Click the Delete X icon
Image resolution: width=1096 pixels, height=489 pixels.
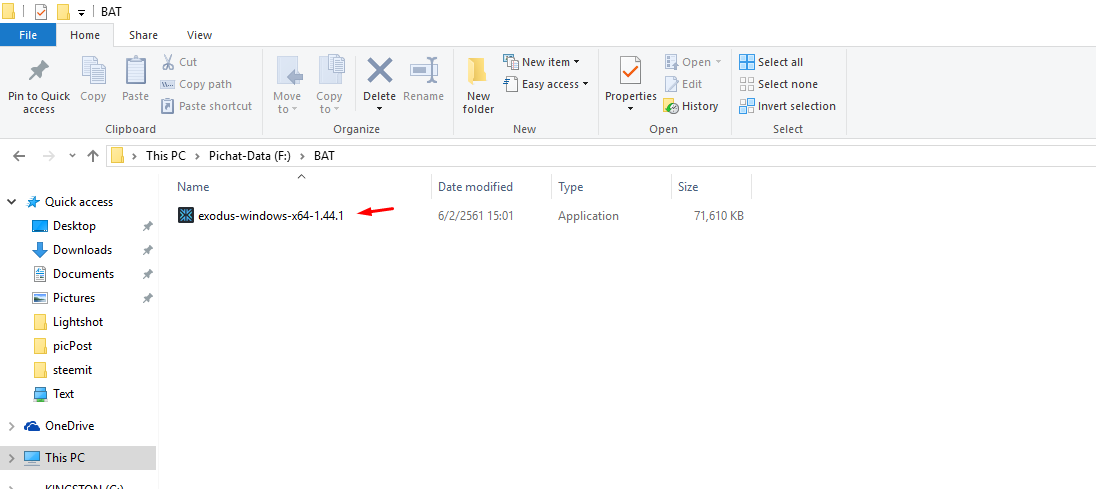380,71
